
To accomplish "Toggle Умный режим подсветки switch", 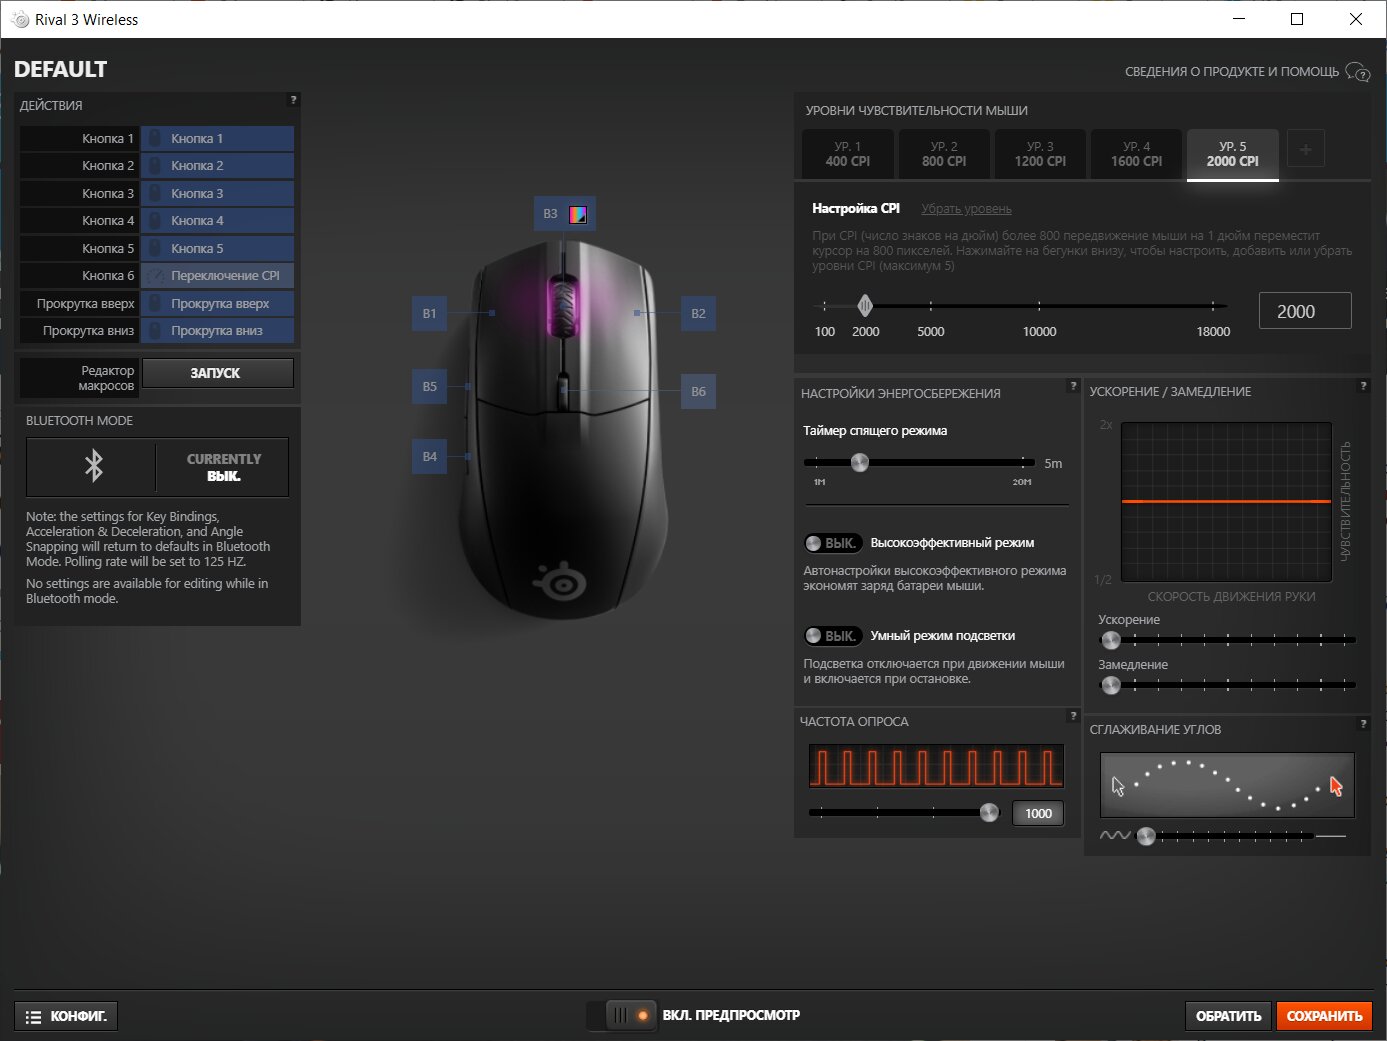I will pyautogui.click(x=832, y=636).
